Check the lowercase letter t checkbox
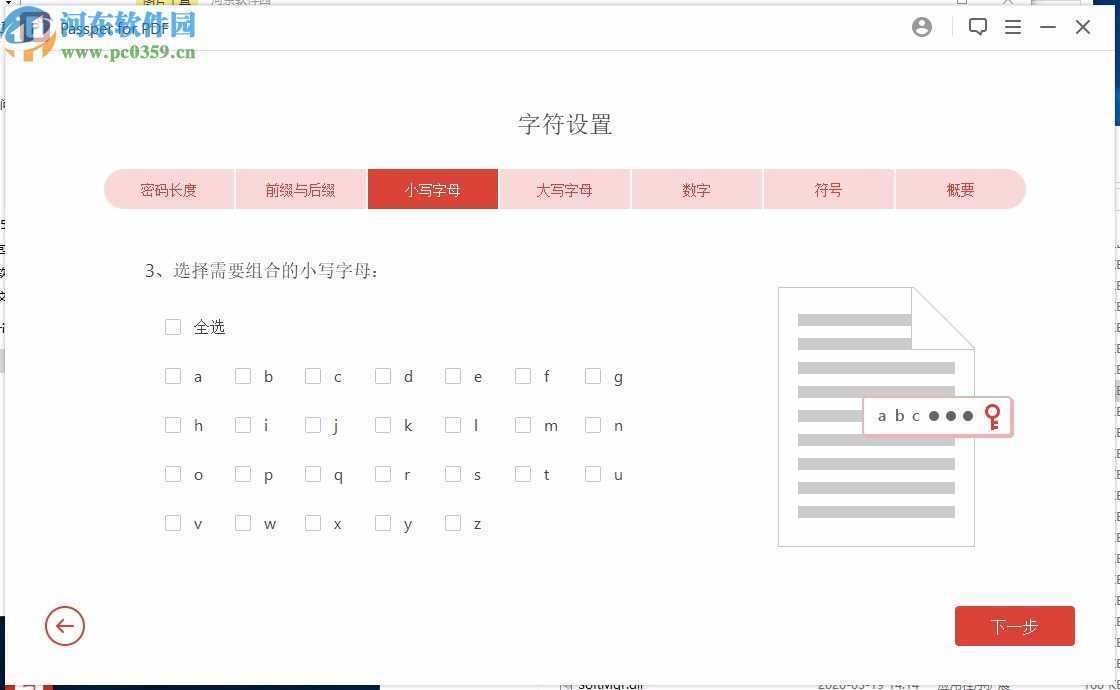This screenshot has height=690, width=1120. tap(523, 474)
